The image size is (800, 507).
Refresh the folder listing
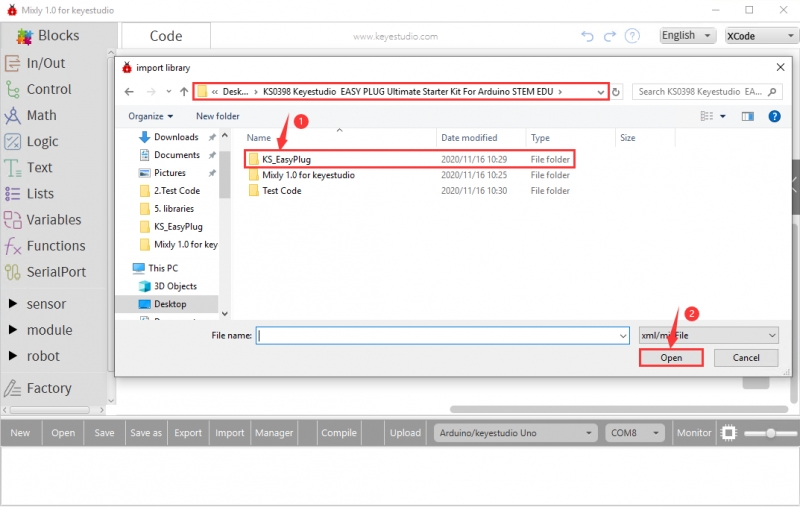(x=616, y=92)
